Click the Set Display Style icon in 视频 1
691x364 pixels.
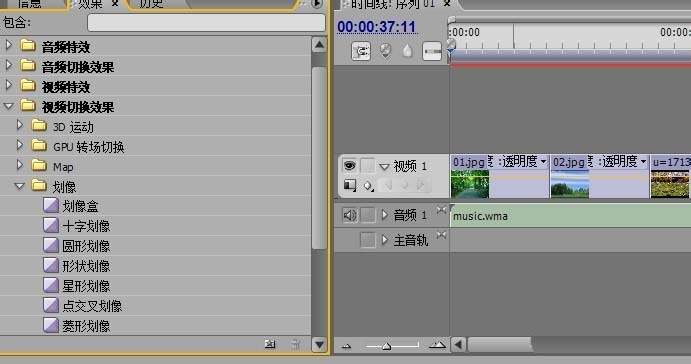point(350,185)
